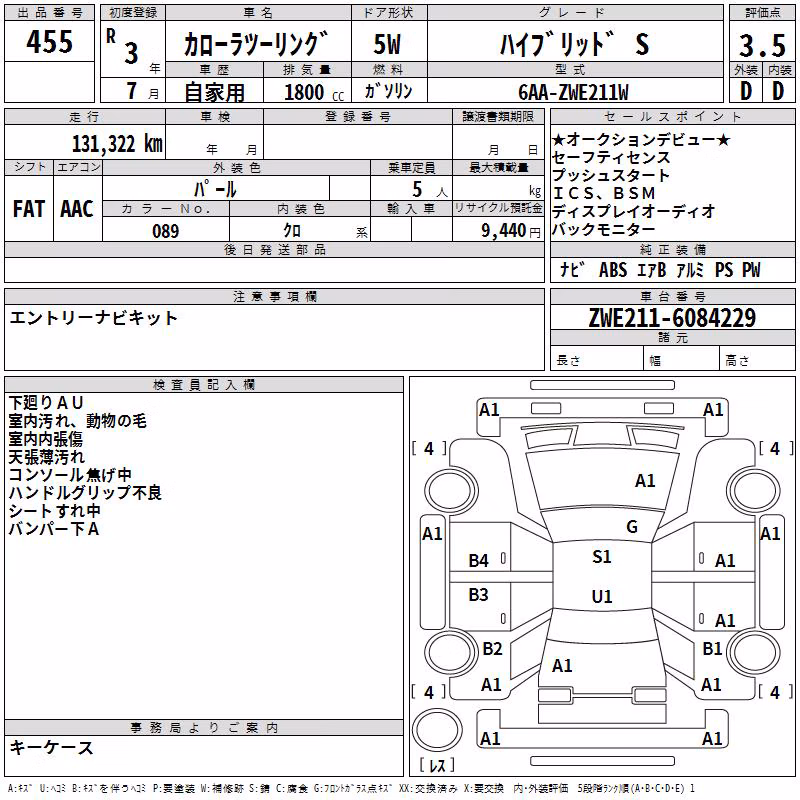Select the ★オークションデビュー★ sales point
This screenshot has height=800, width=800.
point(641,139)
